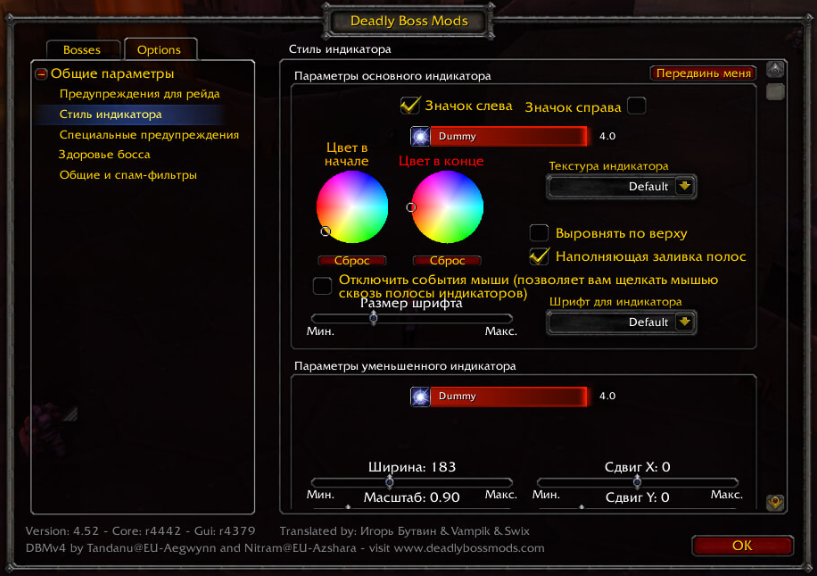The height and width of the screenshot is (576, 817).
Task: Click the scroll-down arrow of options panel
Action: point(775,503)
